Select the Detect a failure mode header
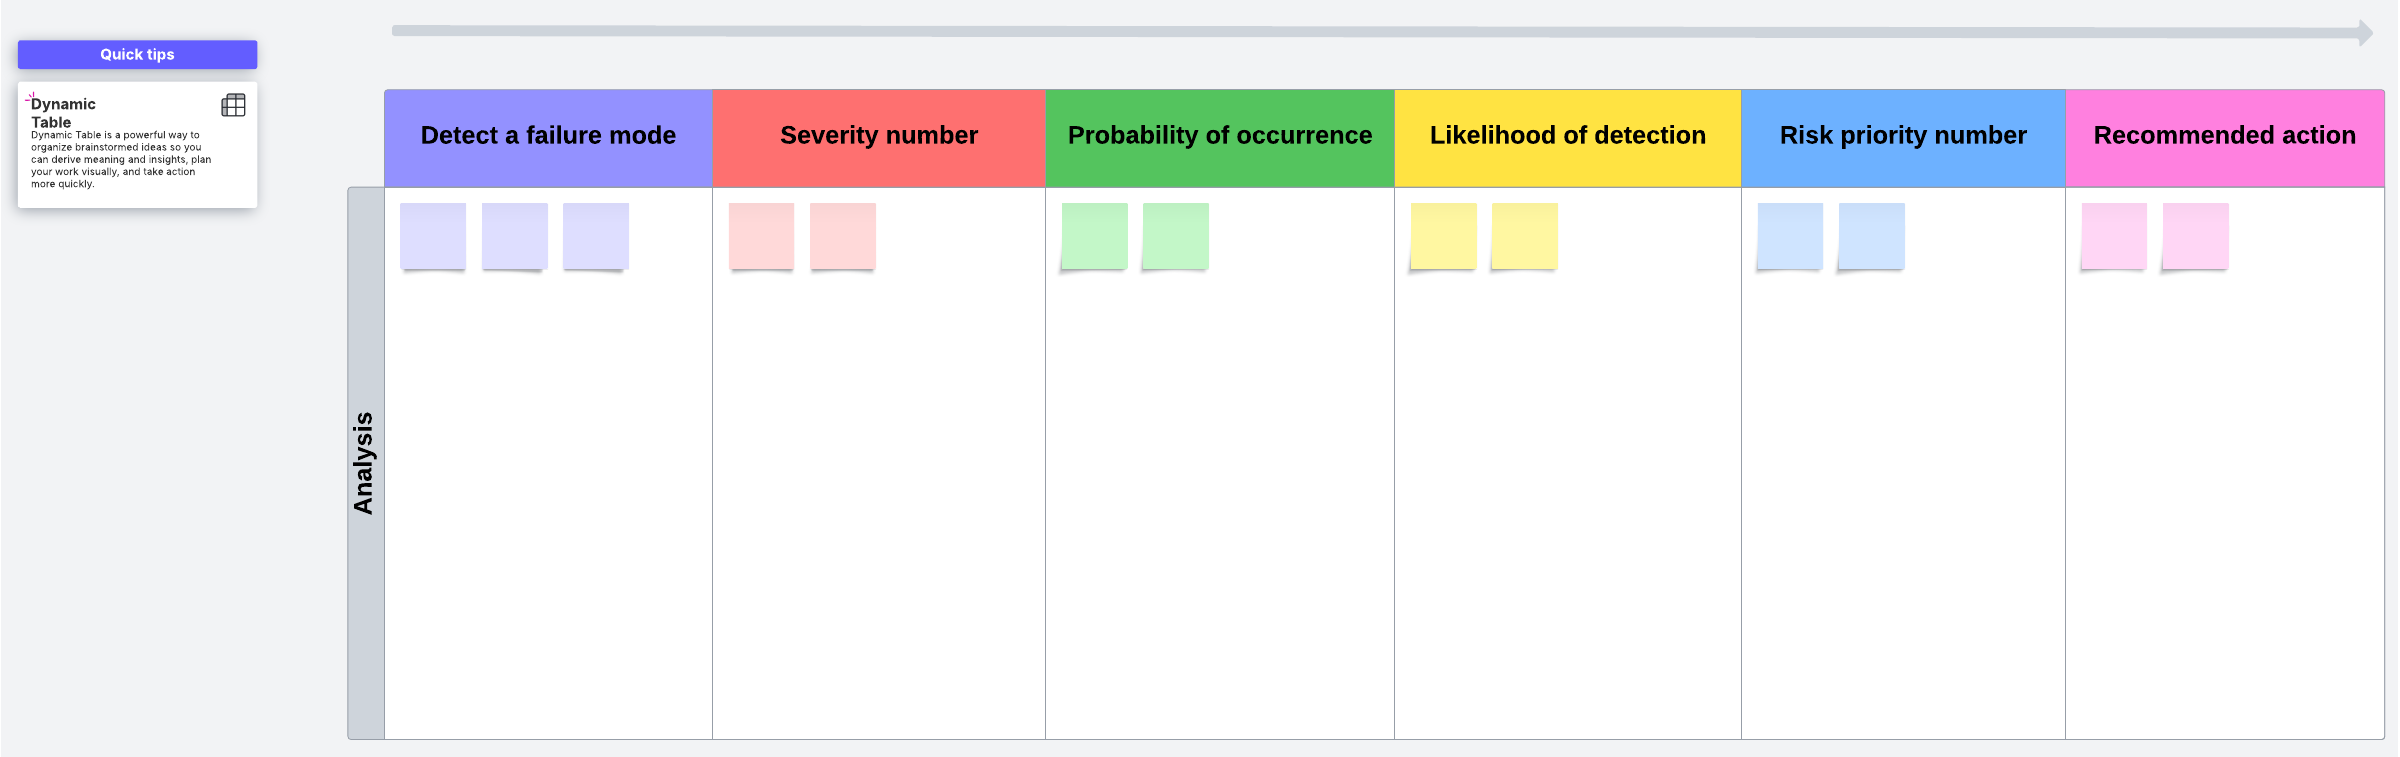The height and width of the screenshot is (757, 2400). click(x=548, y=136)
